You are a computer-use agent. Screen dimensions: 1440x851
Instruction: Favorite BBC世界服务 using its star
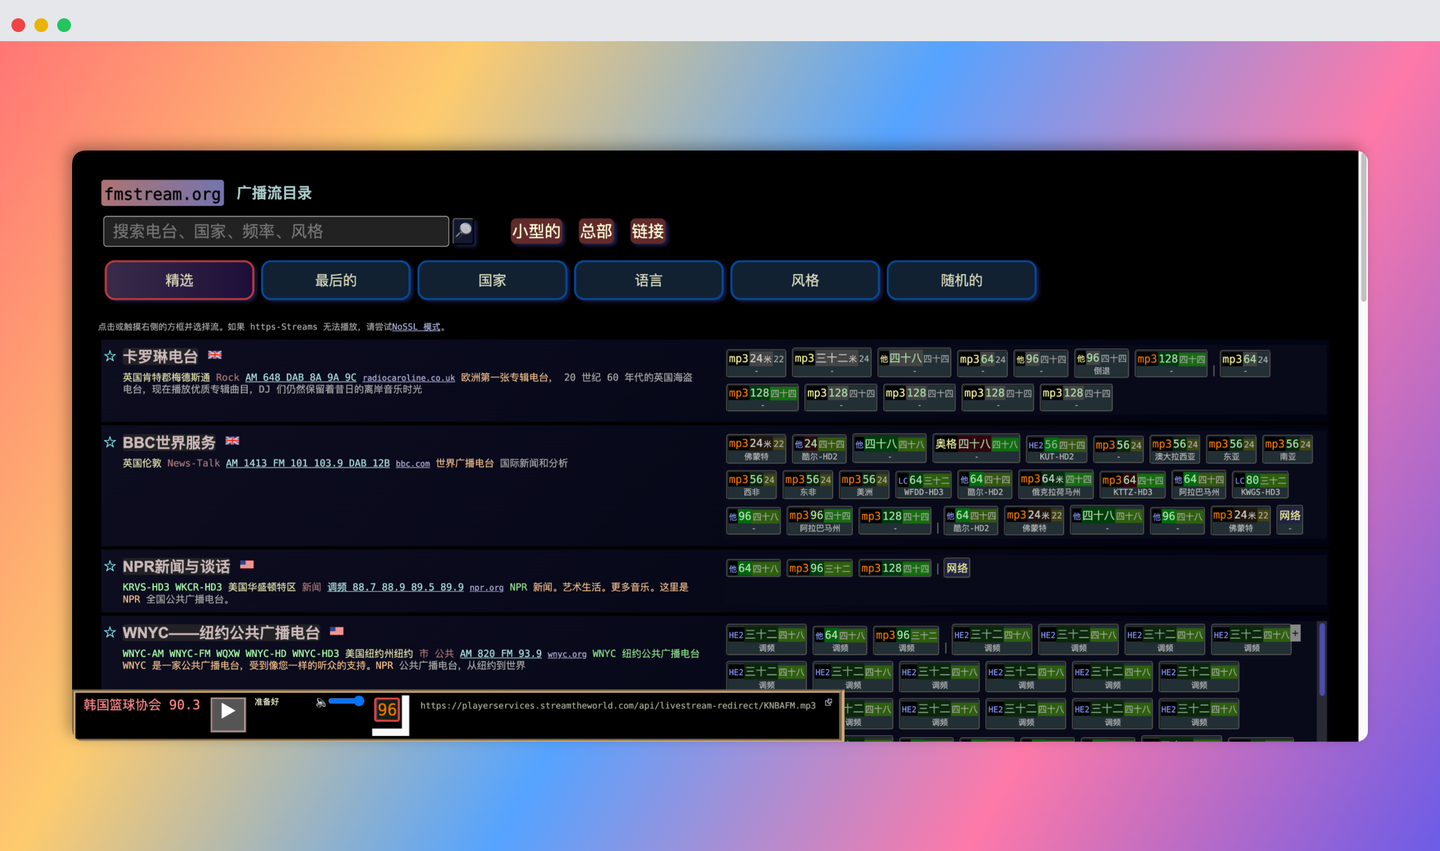click(110, 440)
